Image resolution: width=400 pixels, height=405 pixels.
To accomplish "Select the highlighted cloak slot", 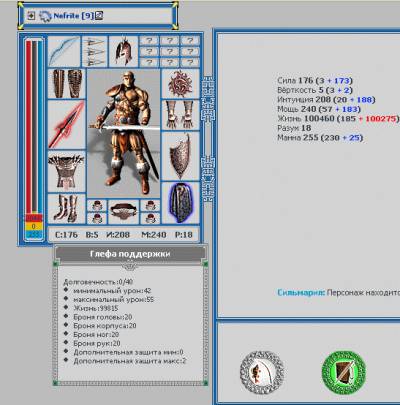I will [180, 203].
